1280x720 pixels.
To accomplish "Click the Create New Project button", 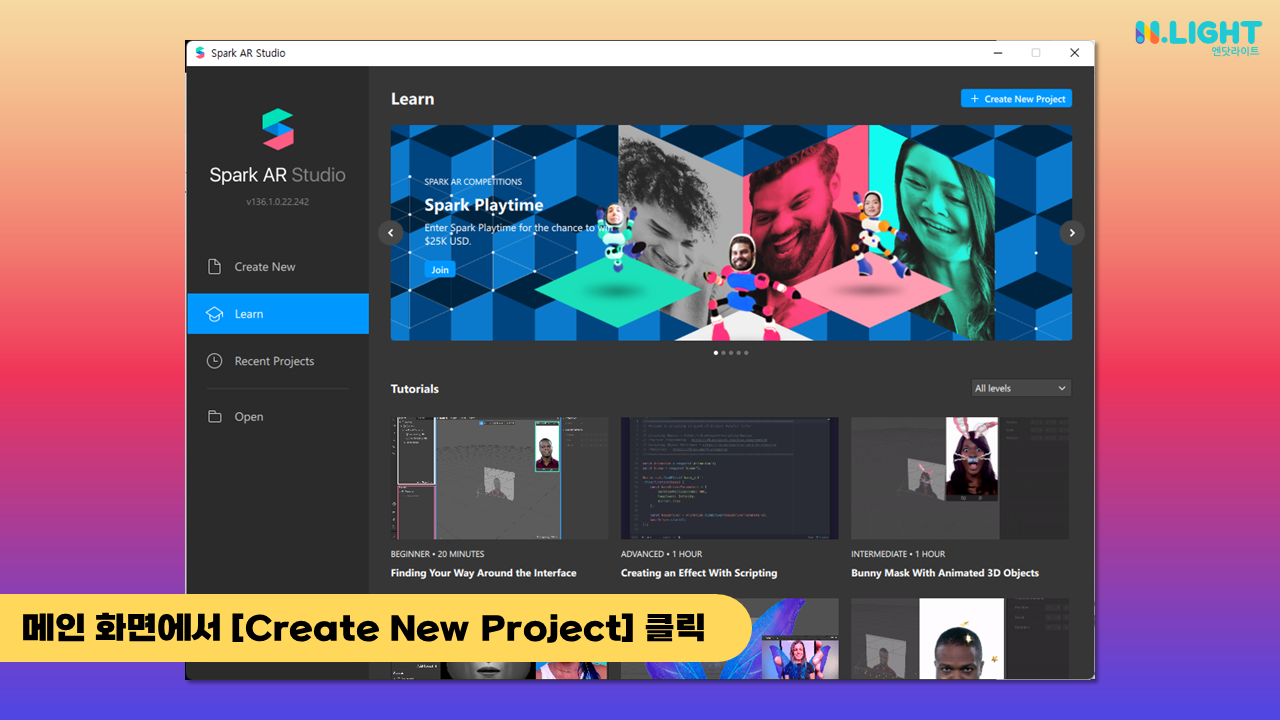I will (1016, 99).
